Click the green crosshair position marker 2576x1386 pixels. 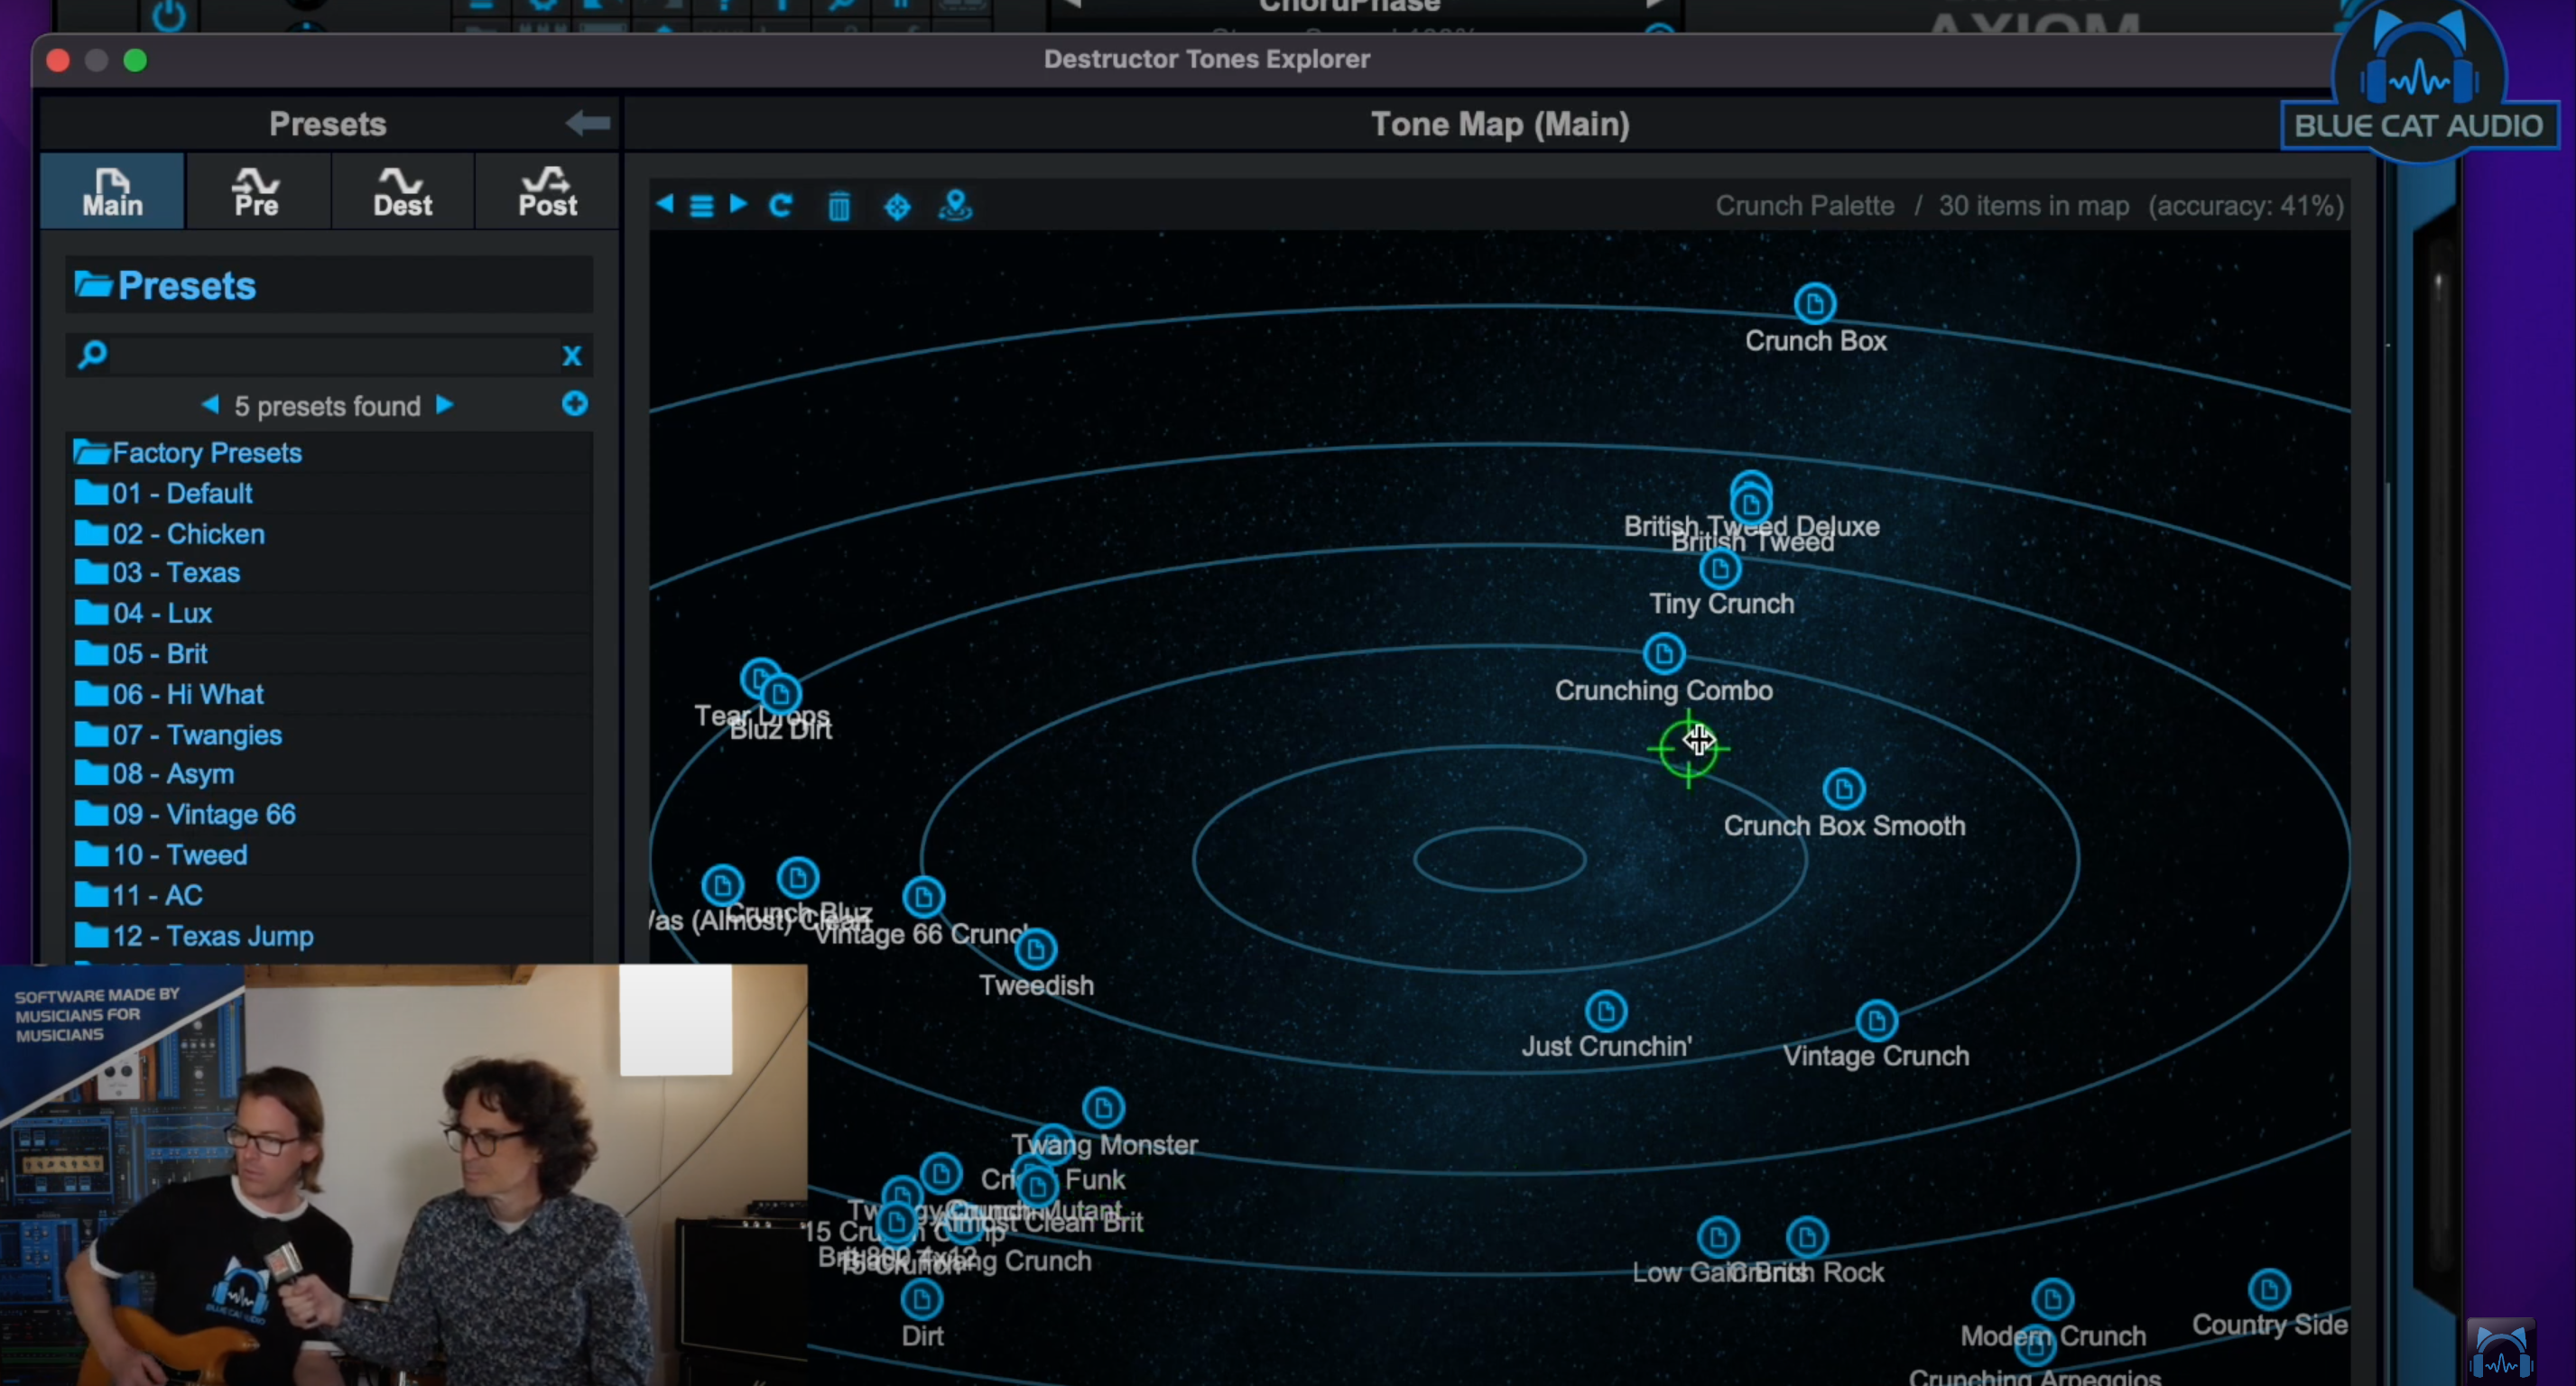[x=1688, y=748]
